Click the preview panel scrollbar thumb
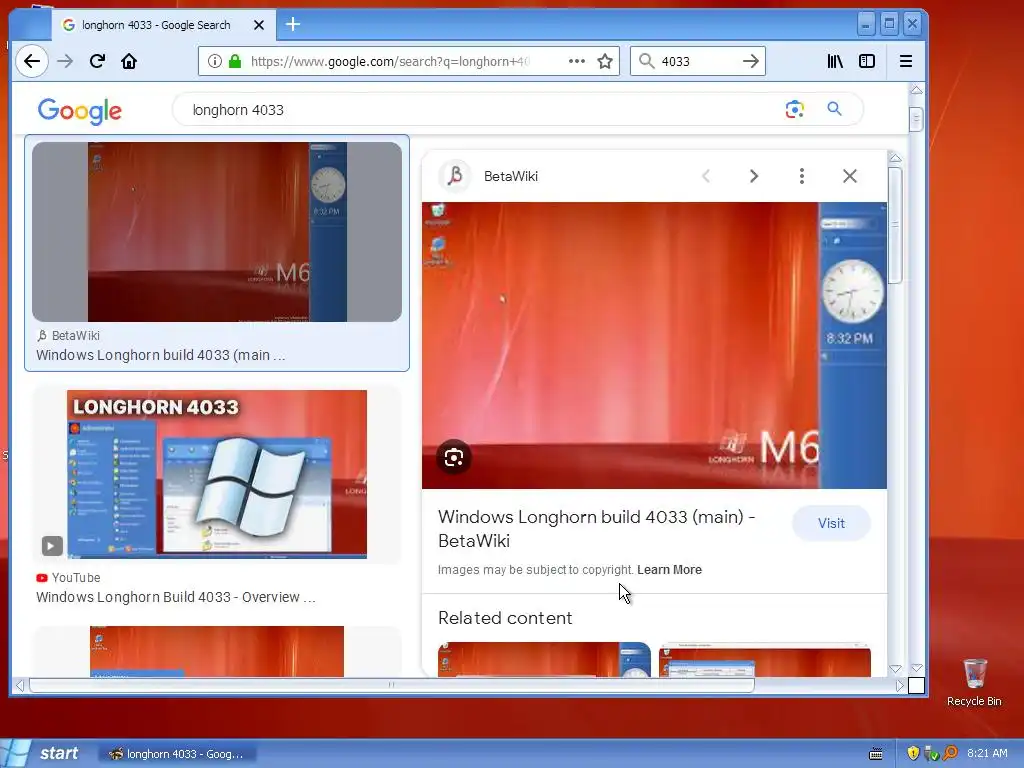This screenshot has width=1024, height=768. 895,225
